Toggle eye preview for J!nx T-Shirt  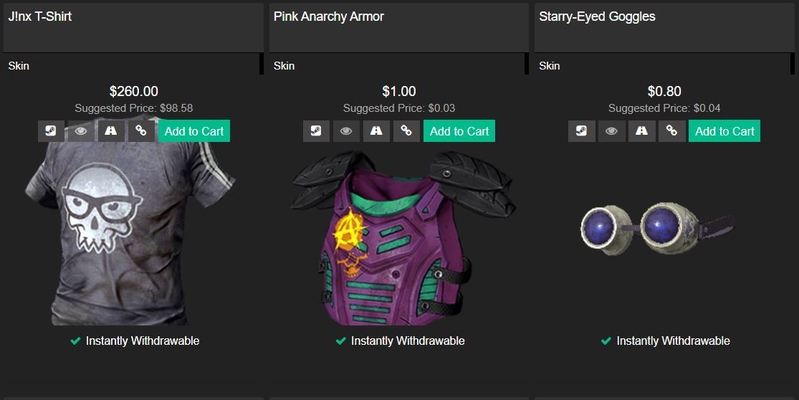[81, 131]
